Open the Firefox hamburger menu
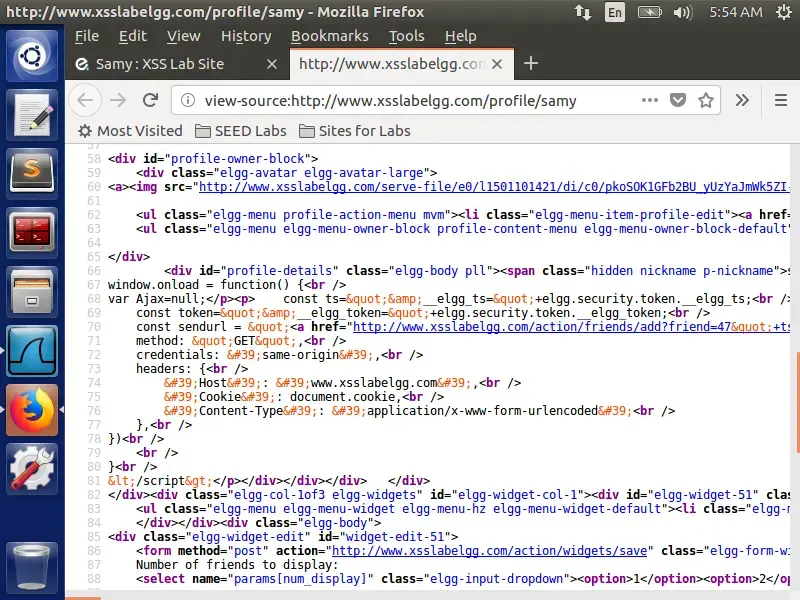This screenshot has width=800, height=600. 781,100
